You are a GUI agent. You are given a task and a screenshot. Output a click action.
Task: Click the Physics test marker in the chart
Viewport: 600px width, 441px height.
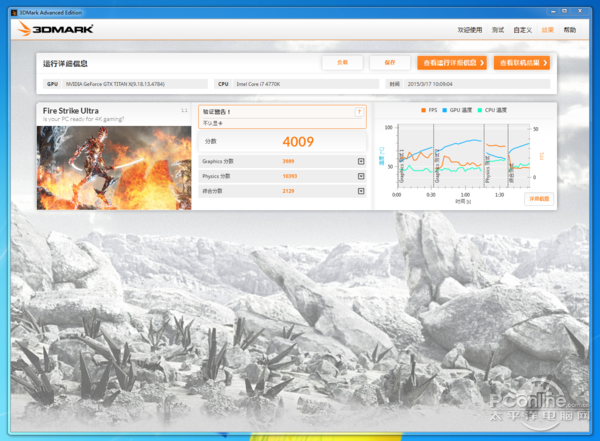[x=488, y=169]
